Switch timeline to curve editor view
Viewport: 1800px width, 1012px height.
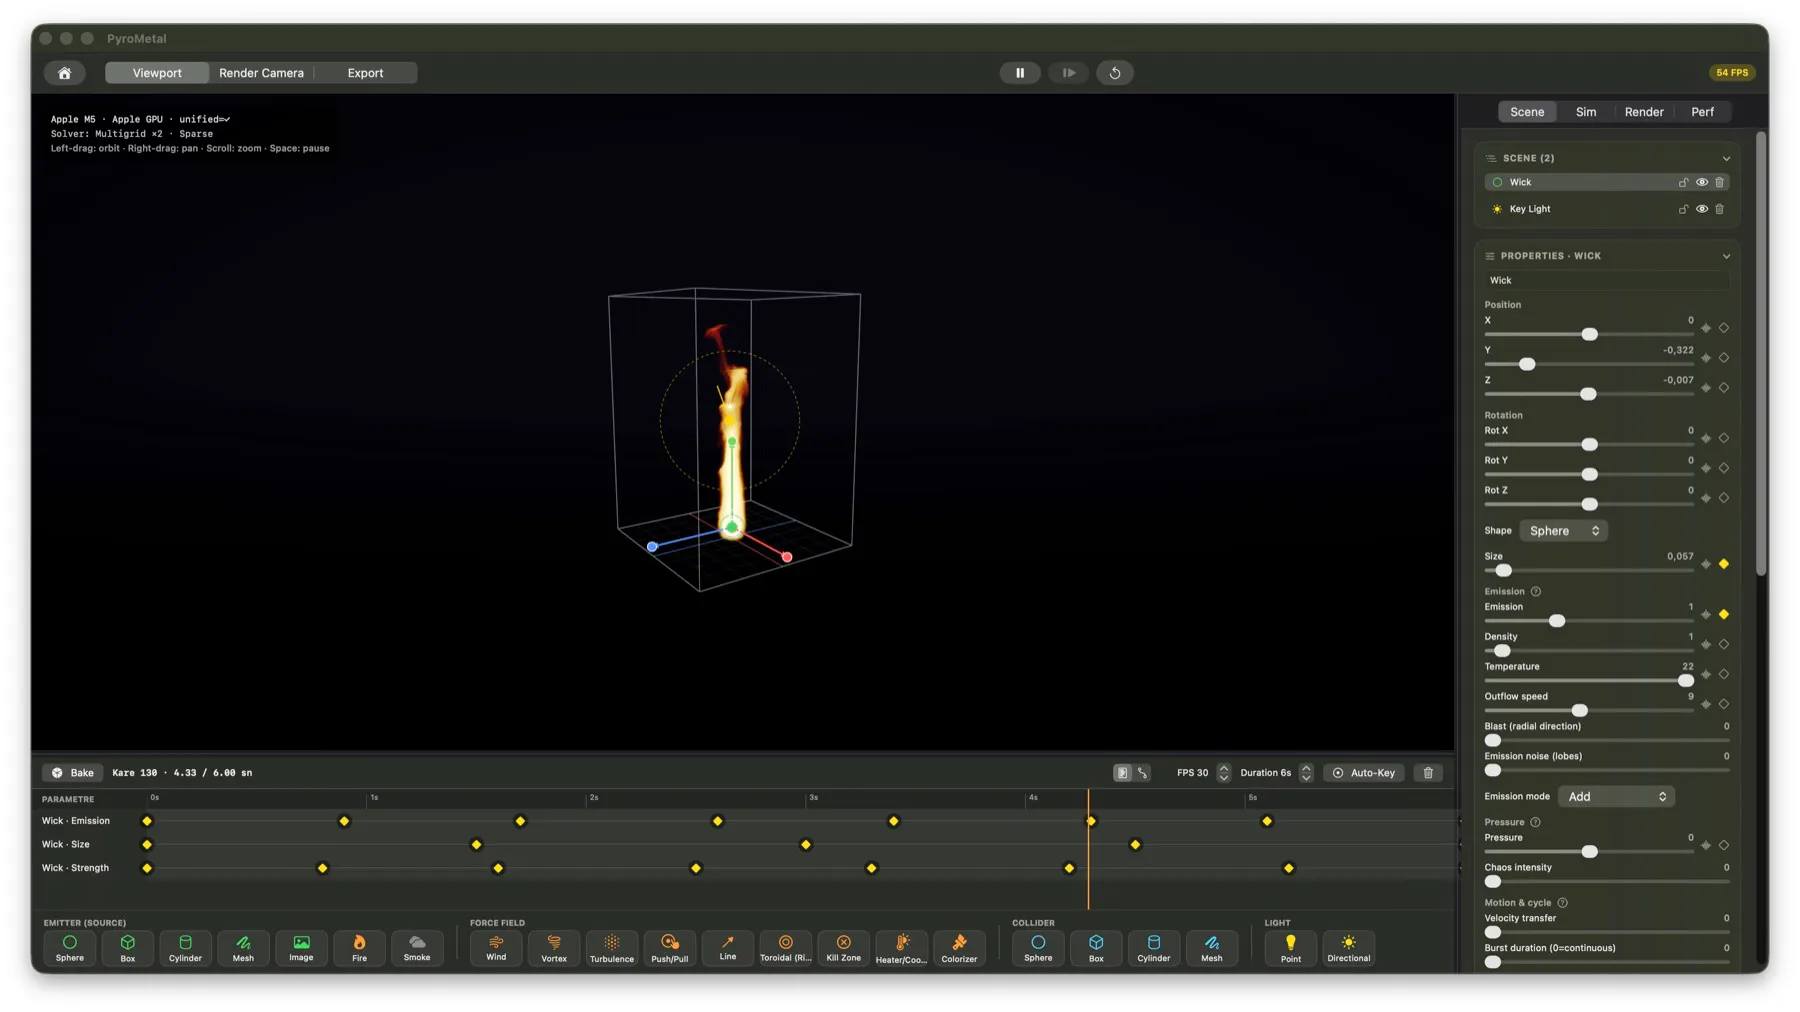tap(1143, 773)
